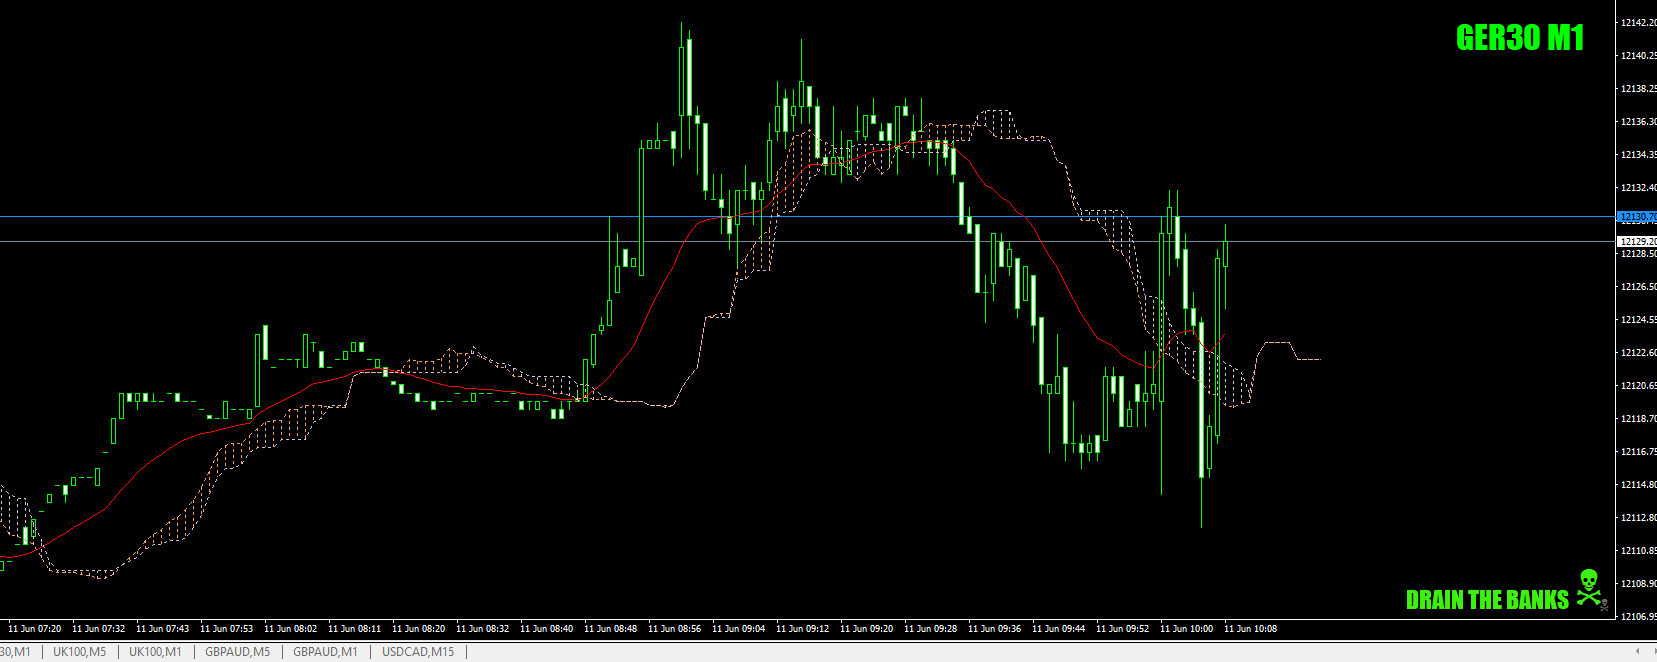Click the 12114.80 price scale value
This screenshot has height=662, width=1657.
[1639, 485]
